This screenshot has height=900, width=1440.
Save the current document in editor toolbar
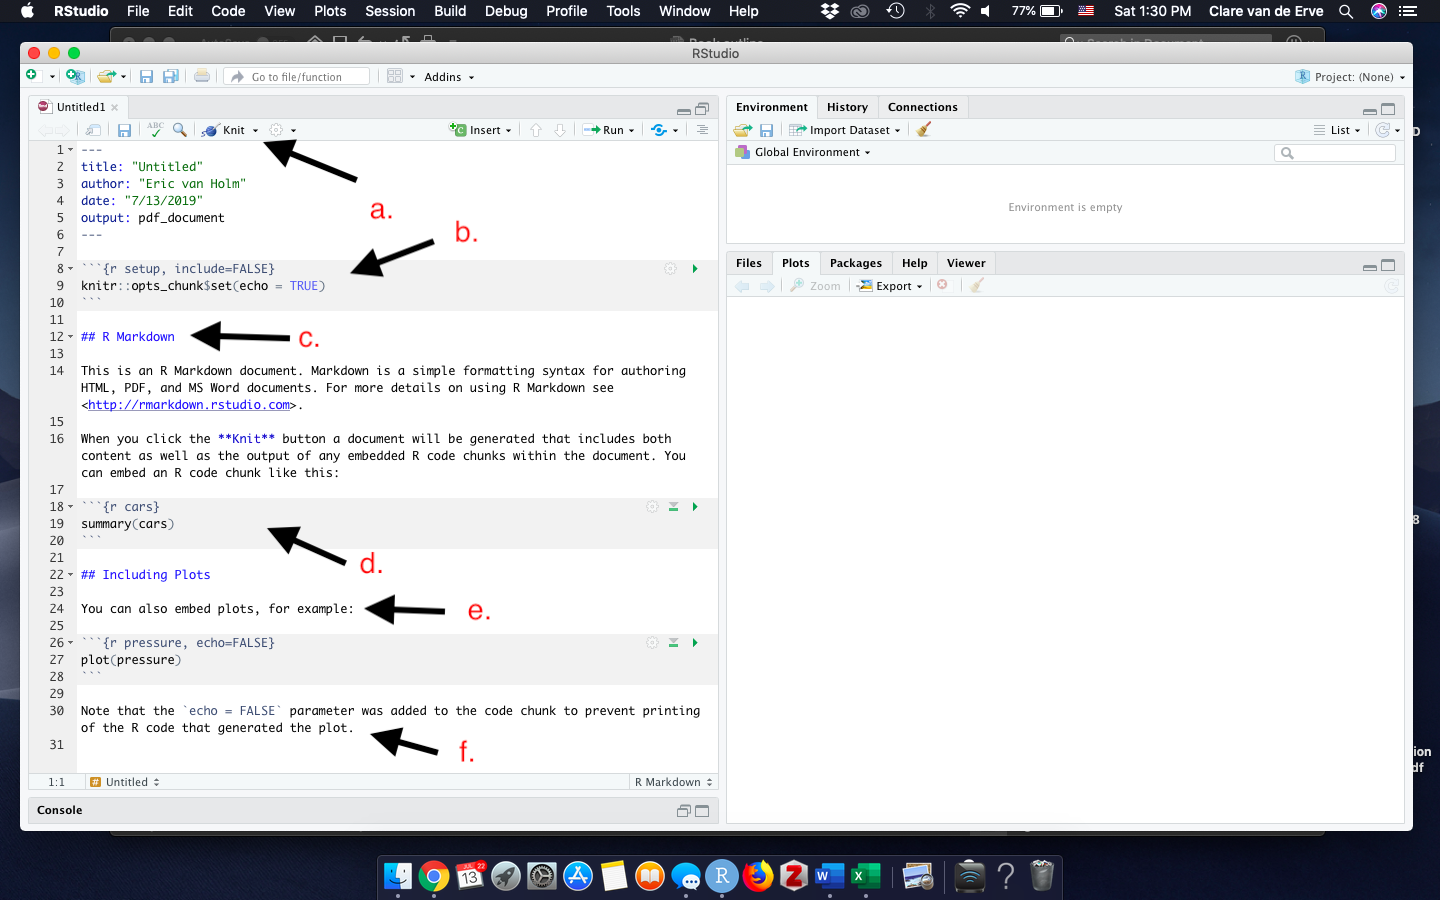(x=124, y=130)
